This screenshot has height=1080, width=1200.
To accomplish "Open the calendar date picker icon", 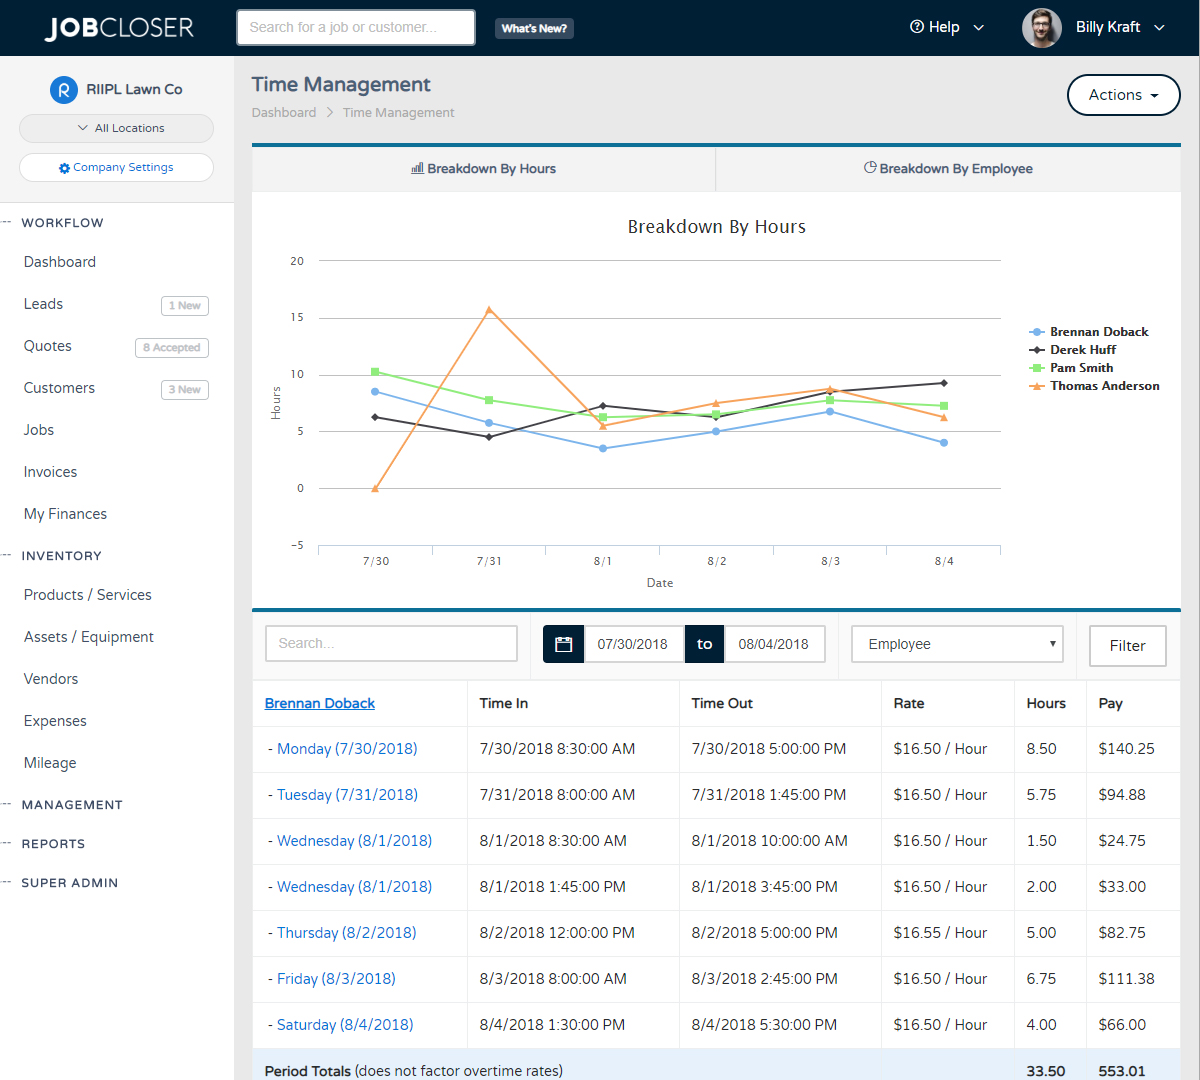I will coord(564,643).
